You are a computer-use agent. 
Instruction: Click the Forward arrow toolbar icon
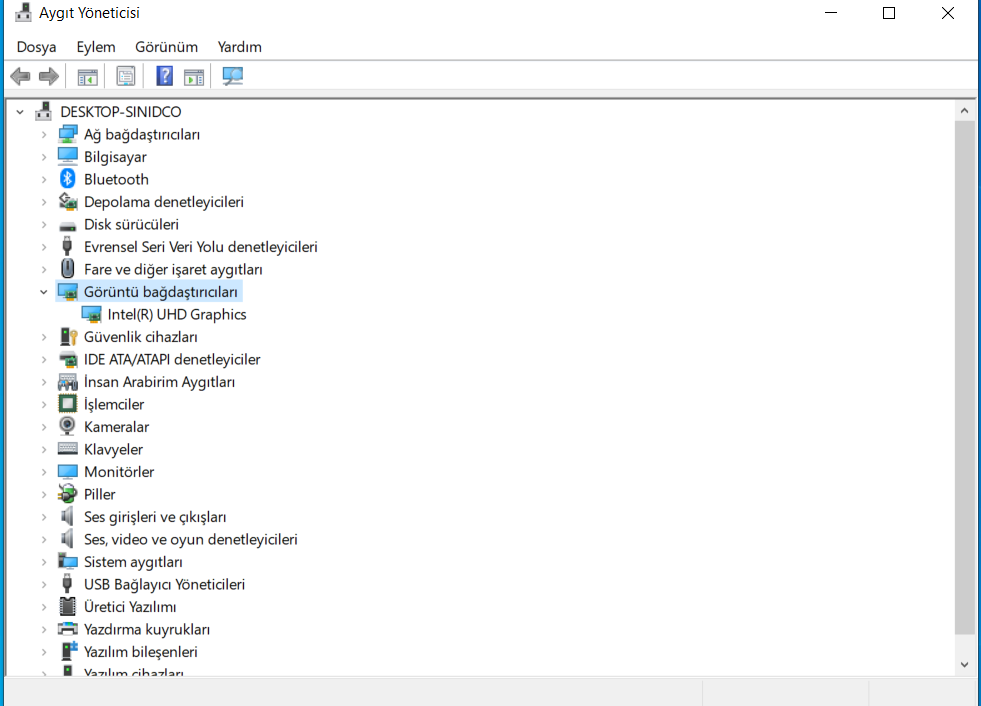(x=49, y=76)
